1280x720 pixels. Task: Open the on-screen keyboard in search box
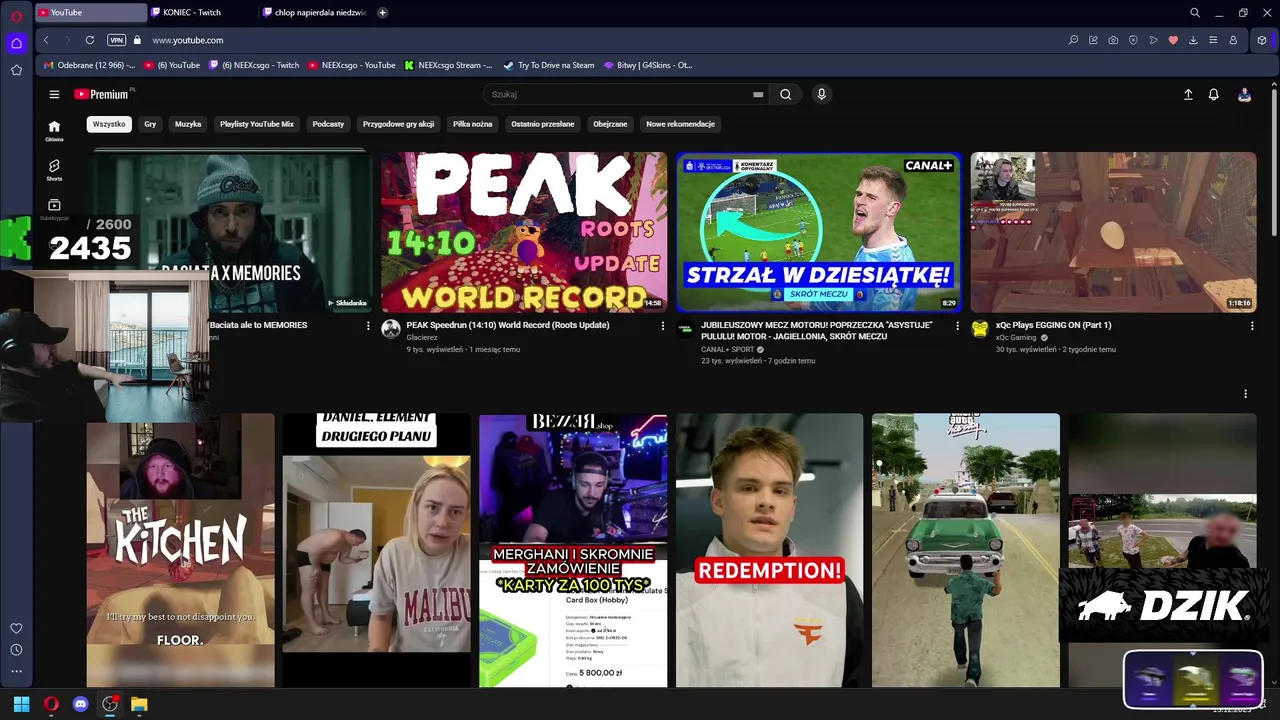[x=758, y=94]
